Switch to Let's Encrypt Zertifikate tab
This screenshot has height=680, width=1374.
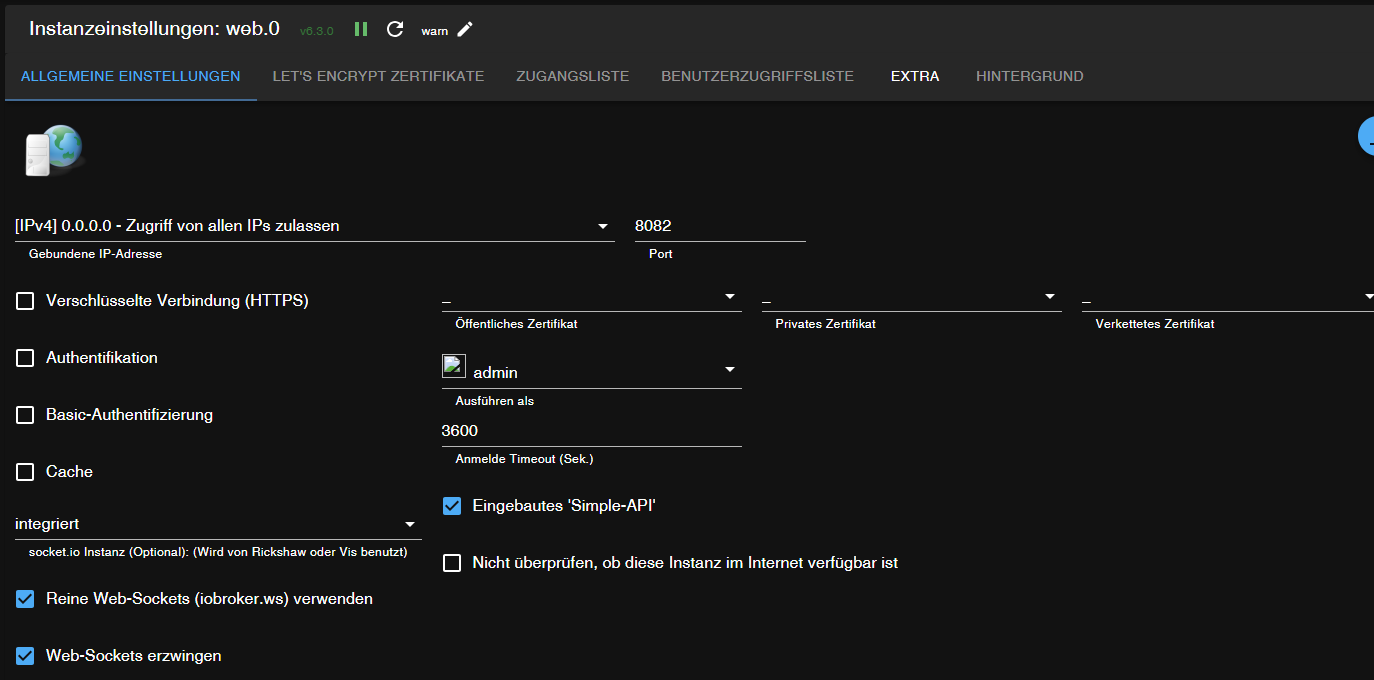click(378, 76)
